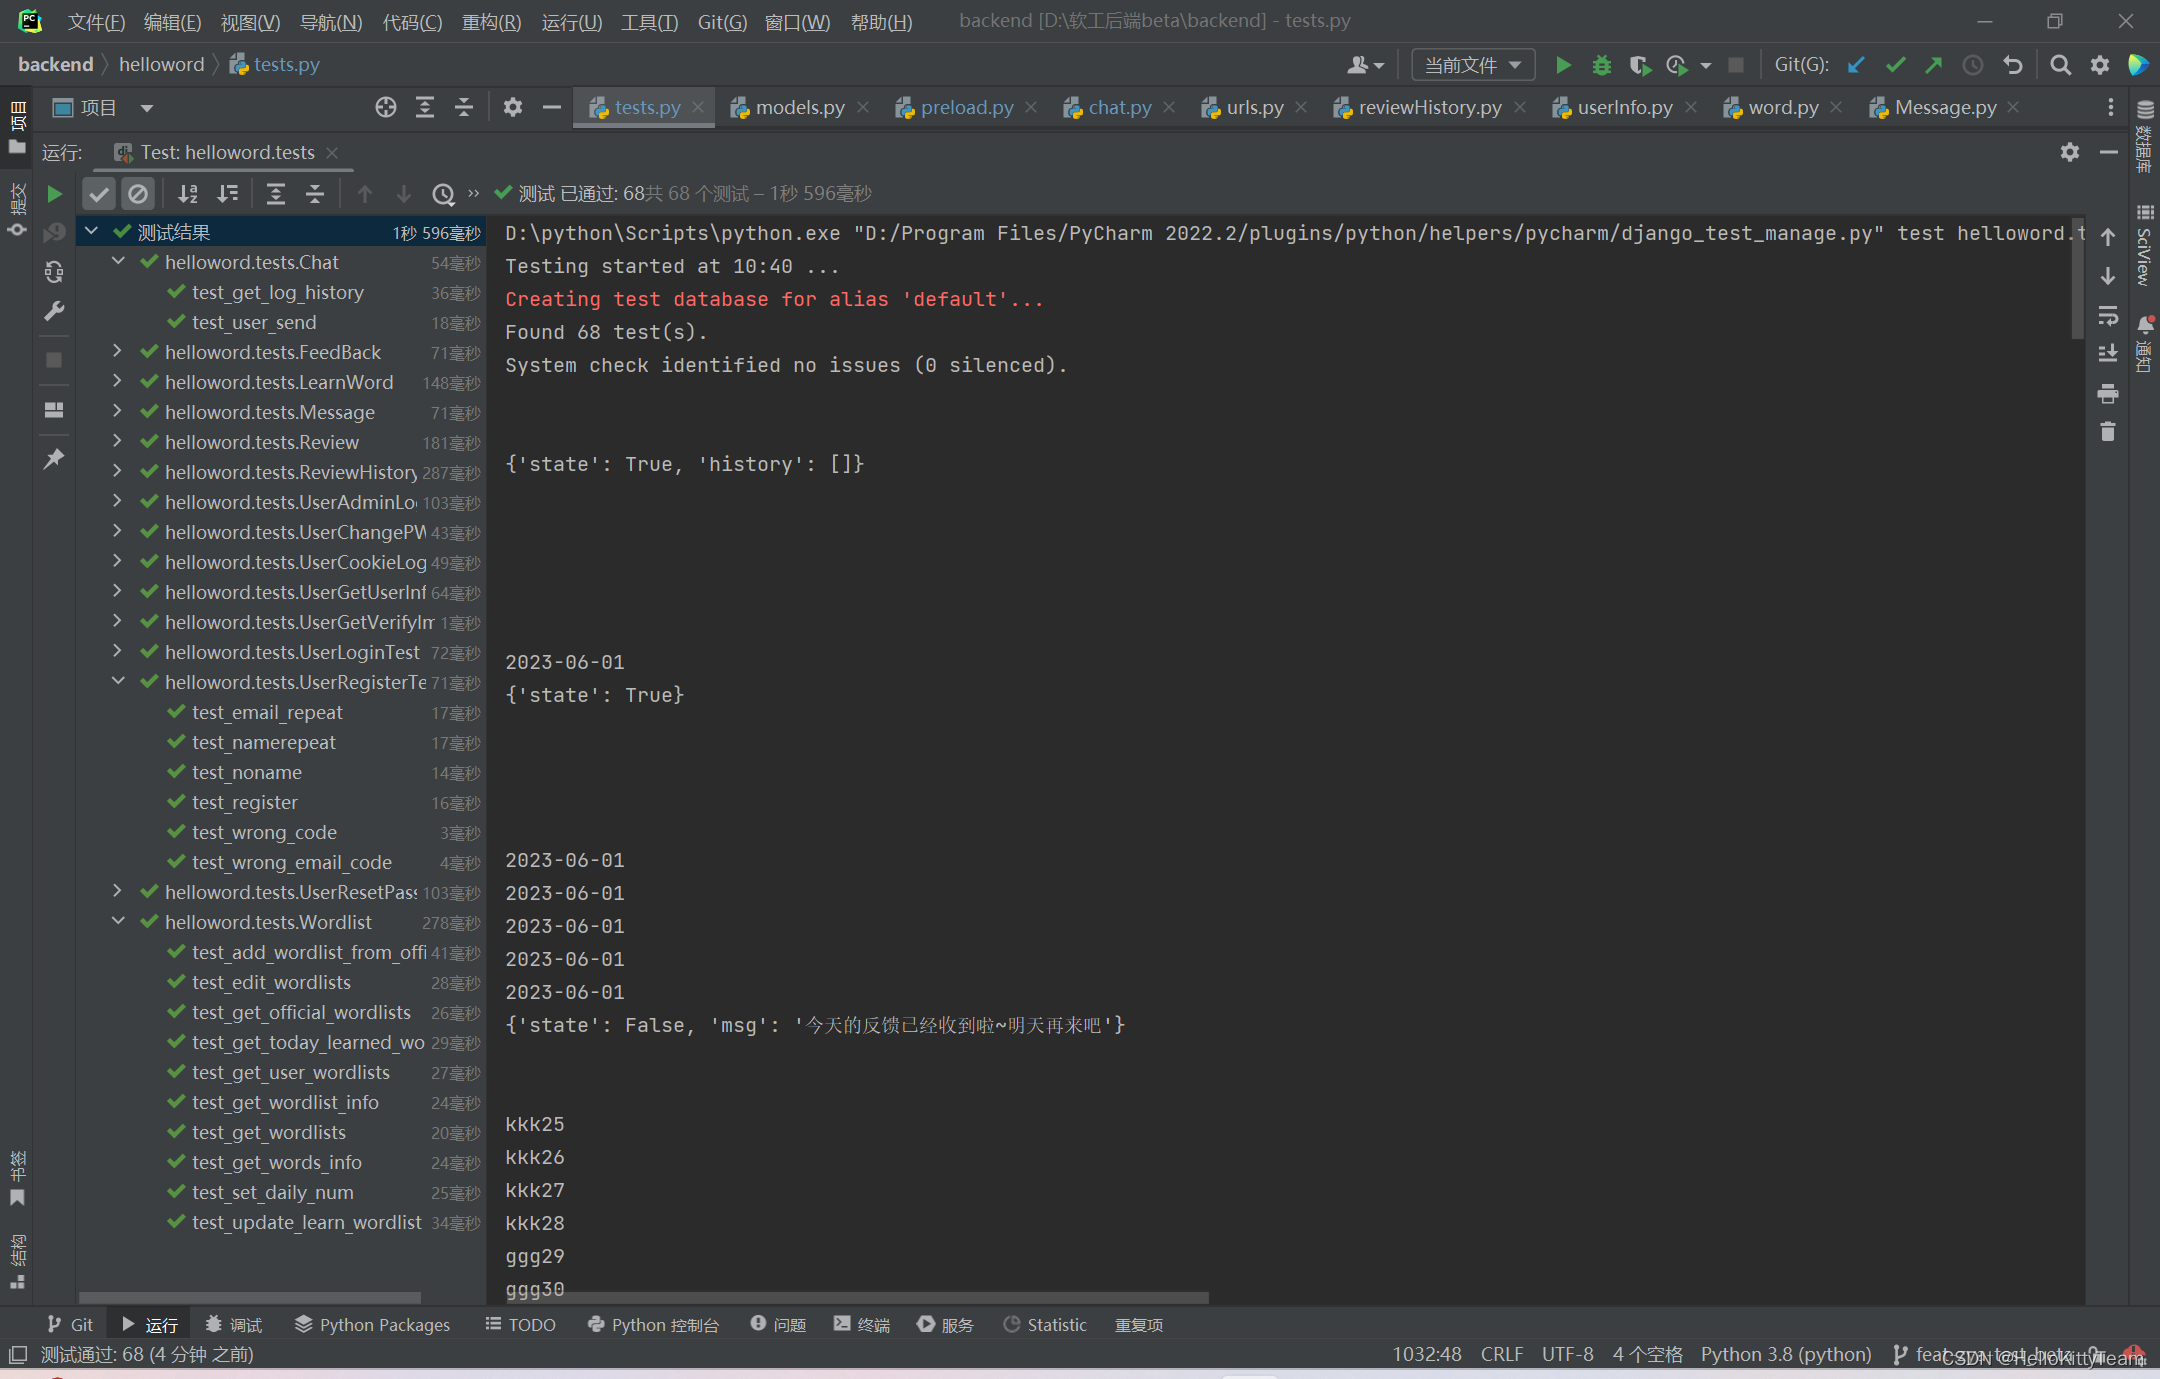Click the helloword breadcrumb
The image size is (2160, 1379).
tap(161, 64)
